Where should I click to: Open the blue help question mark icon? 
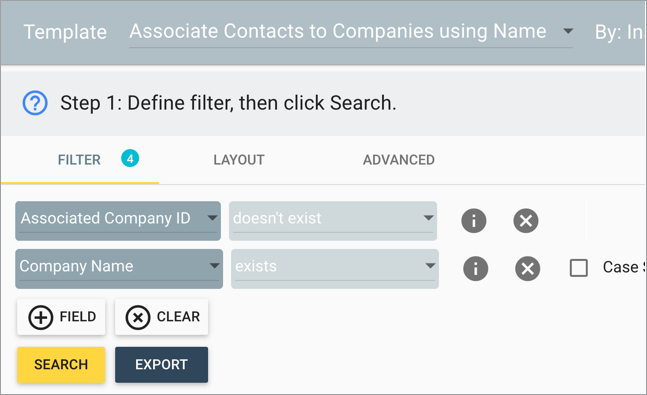point(35,103)
